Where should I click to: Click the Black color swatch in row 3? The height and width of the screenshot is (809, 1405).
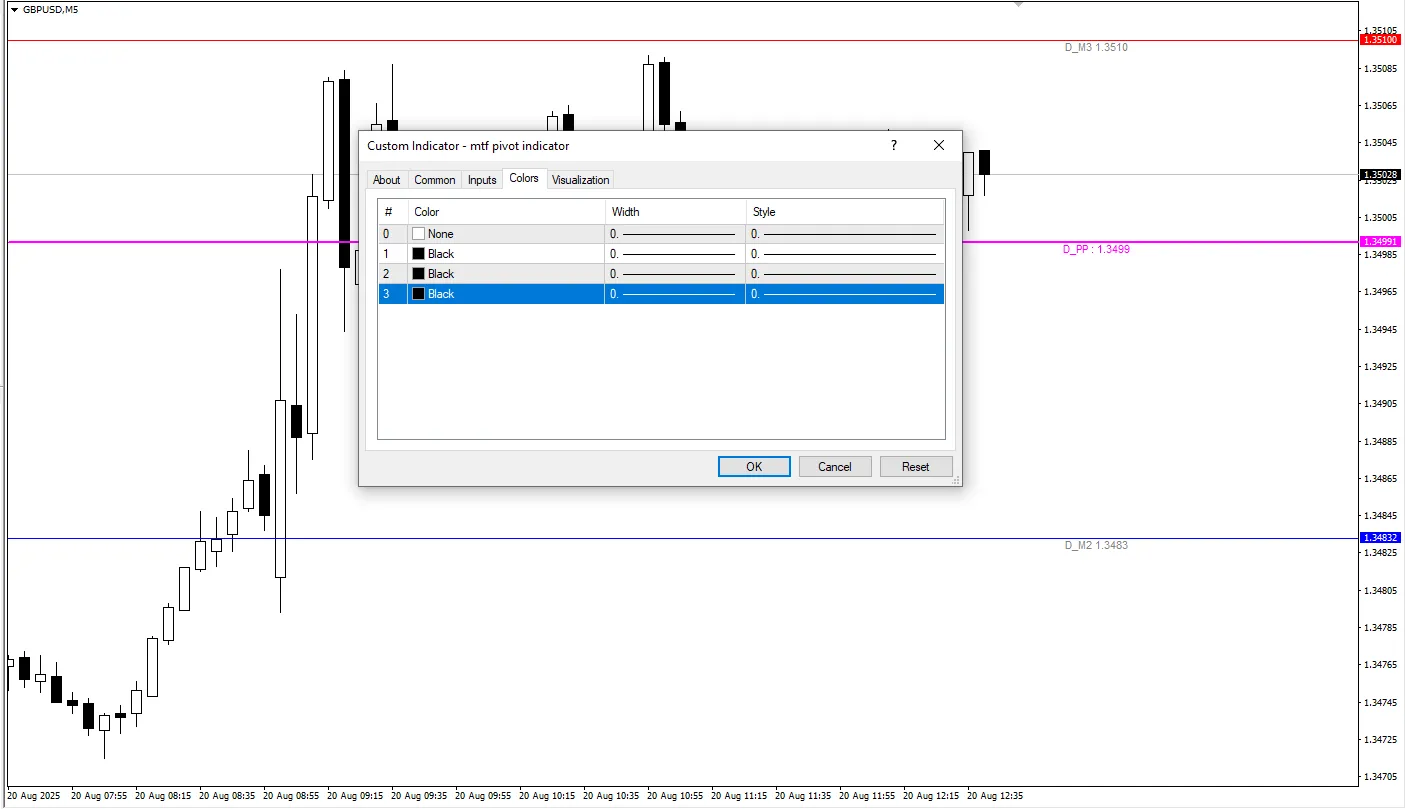coord(419,294)
